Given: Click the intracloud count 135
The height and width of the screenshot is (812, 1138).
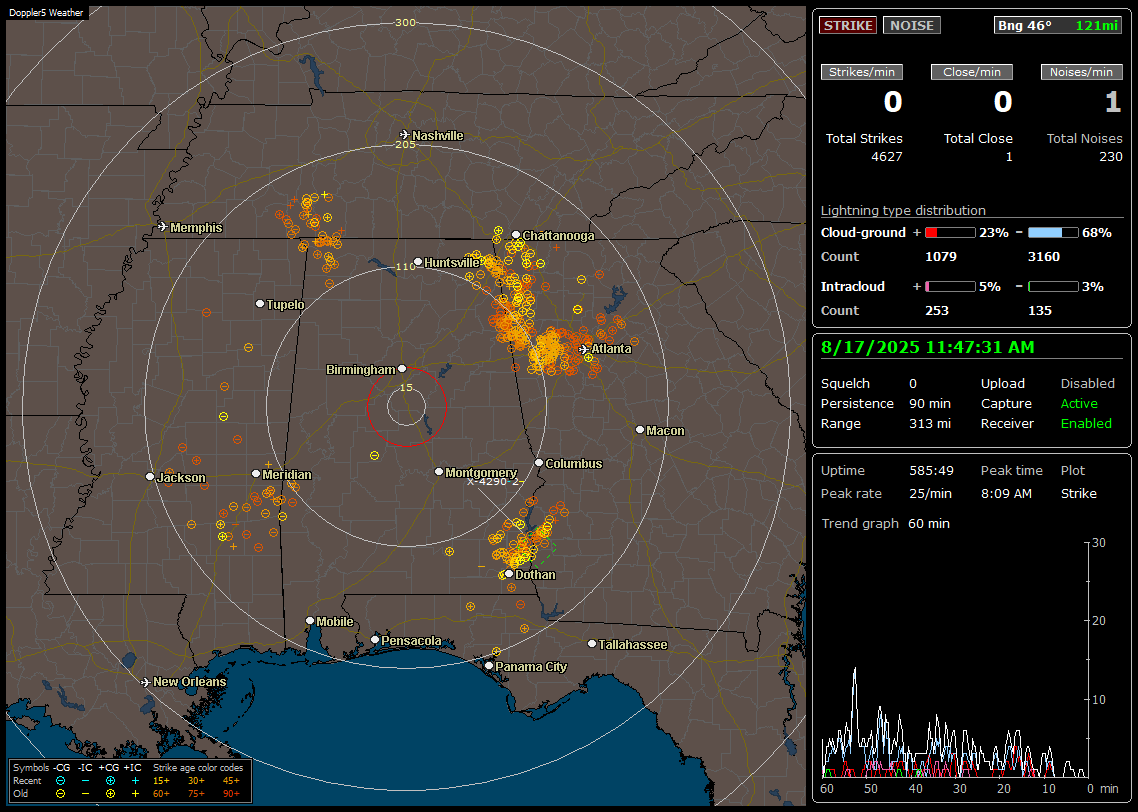Looking at the screenshot, I should tap(1039, 311).
